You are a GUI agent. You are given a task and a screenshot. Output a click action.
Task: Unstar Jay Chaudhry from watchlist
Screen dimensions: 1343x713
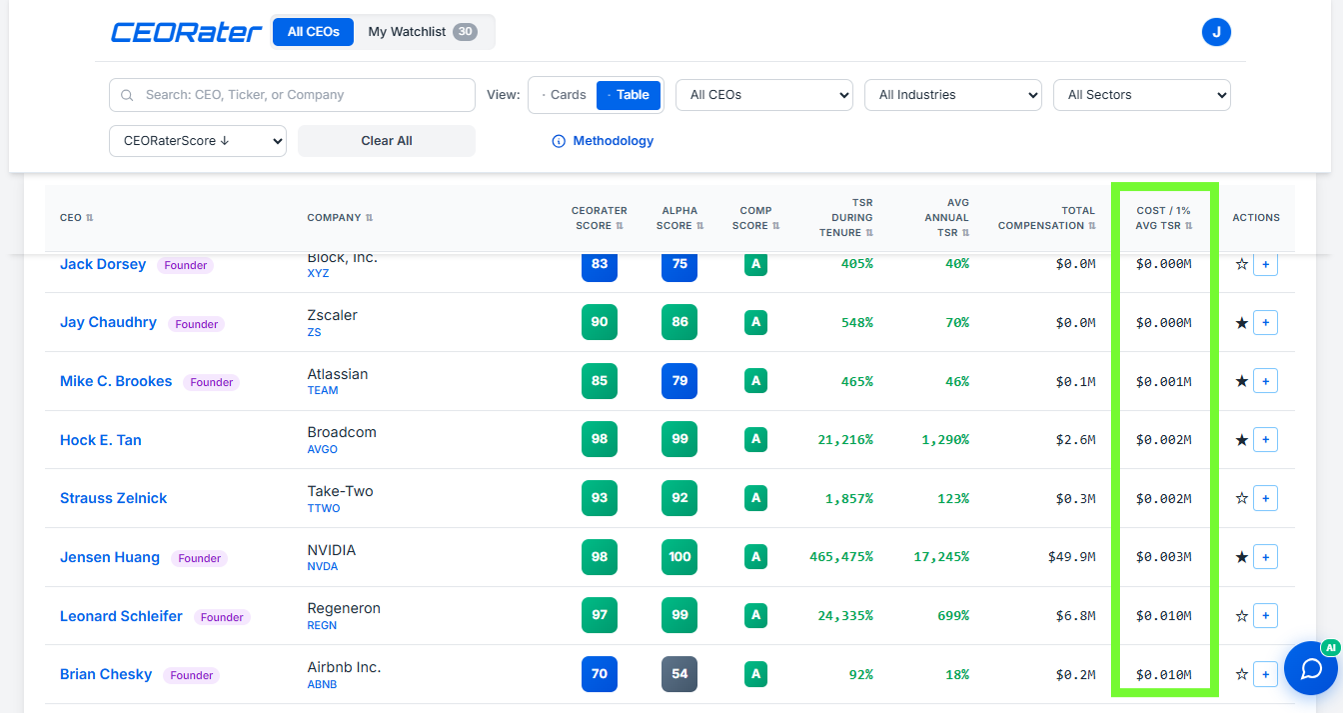tap(1242, 323)
